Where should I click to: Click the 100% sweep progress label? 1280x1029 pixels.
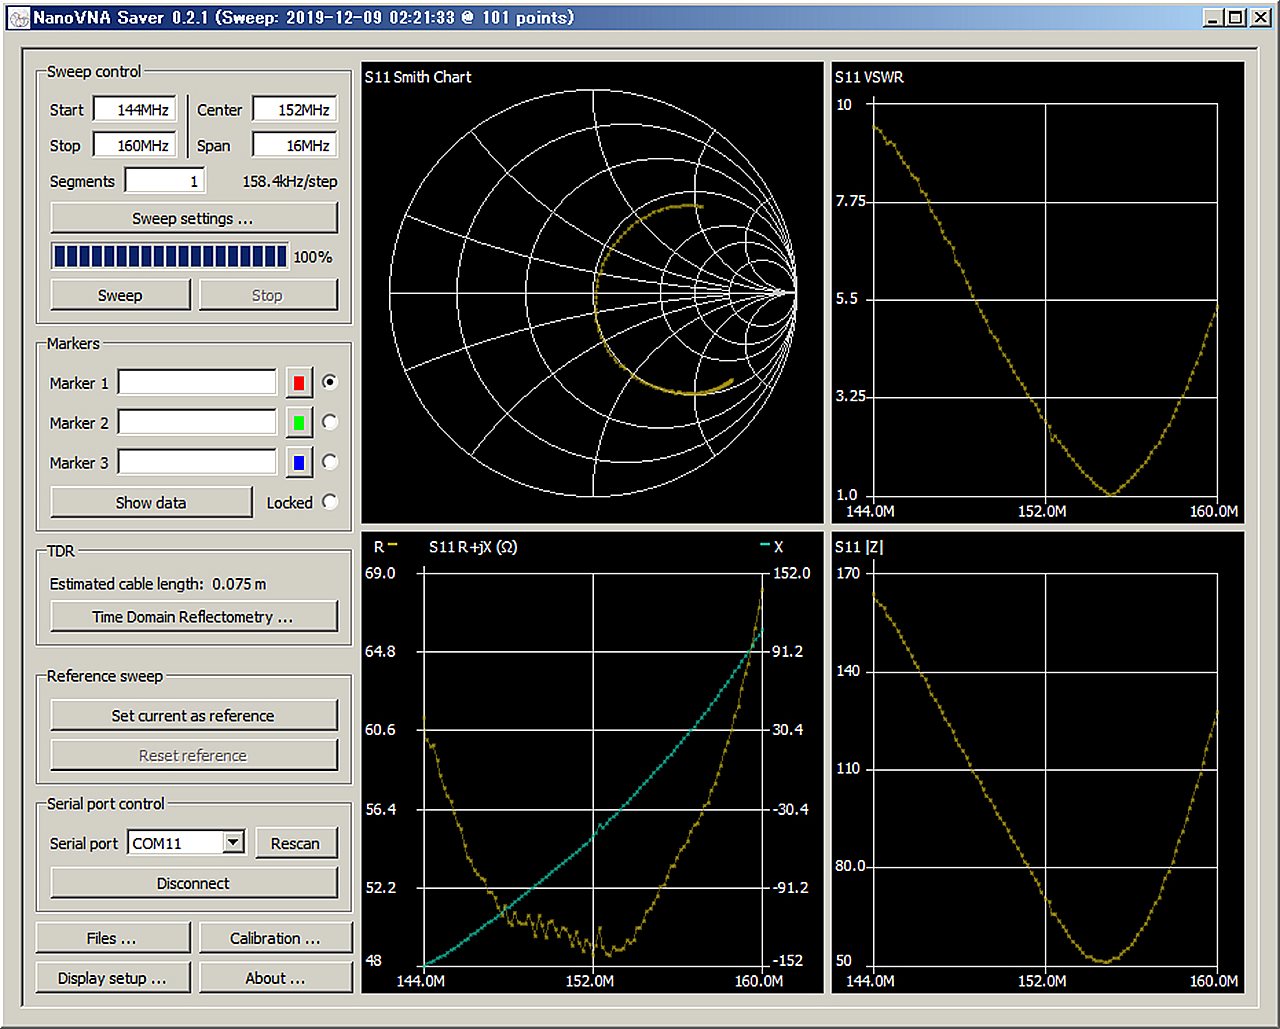[x=313, y=257]
